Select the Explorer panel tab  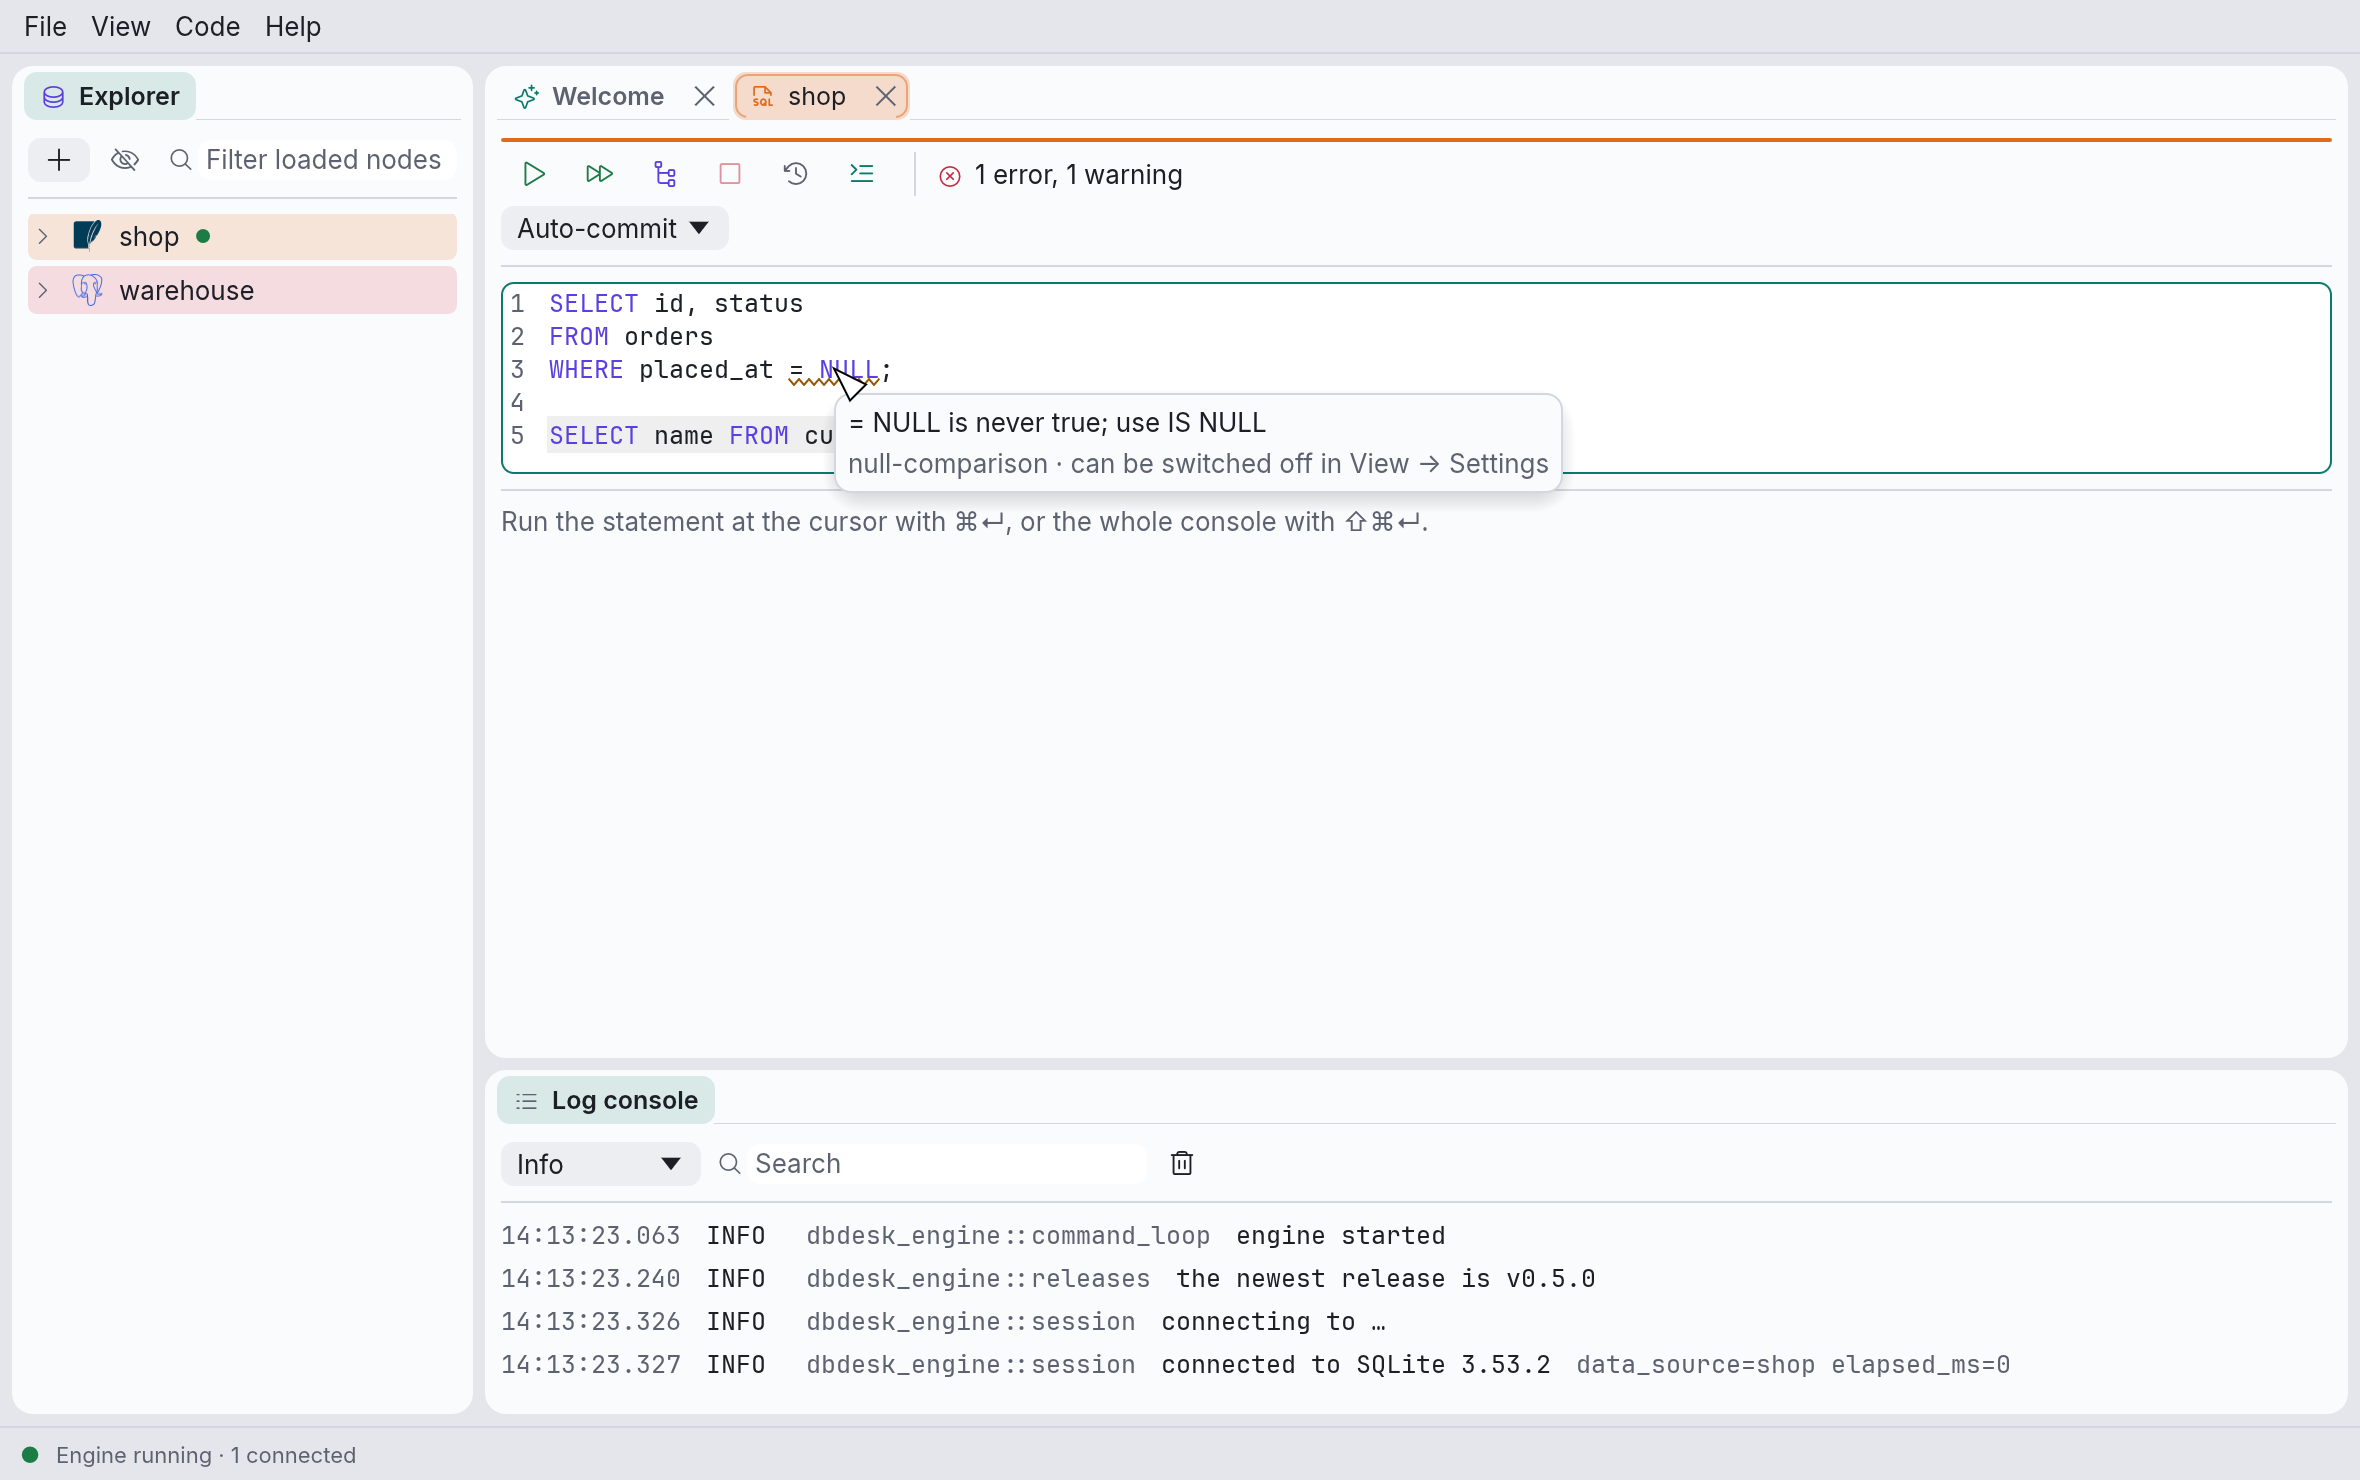[x=110, y=96]
